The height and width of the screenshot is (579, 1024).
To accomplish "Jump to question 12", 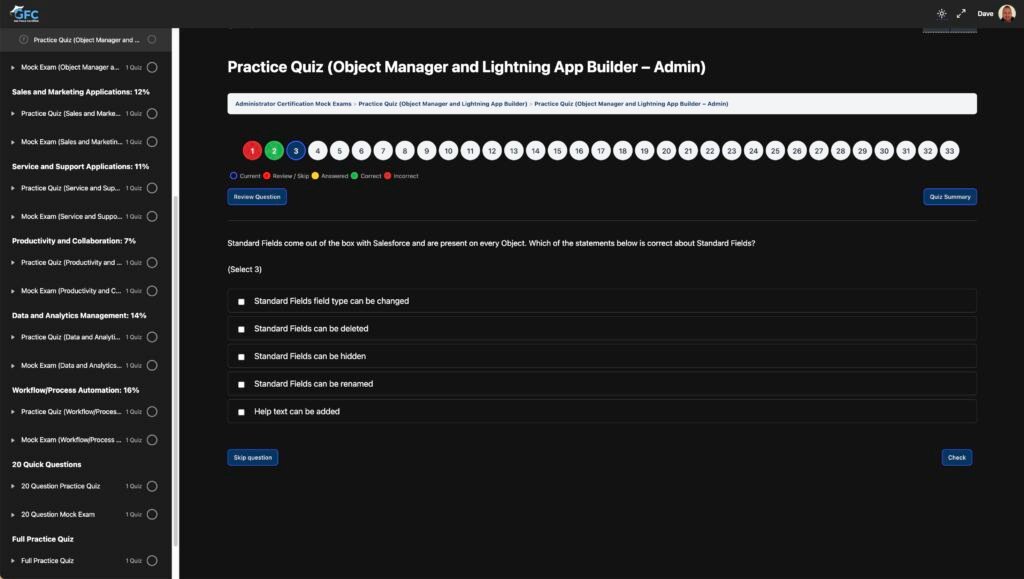I will coord(492,151).
